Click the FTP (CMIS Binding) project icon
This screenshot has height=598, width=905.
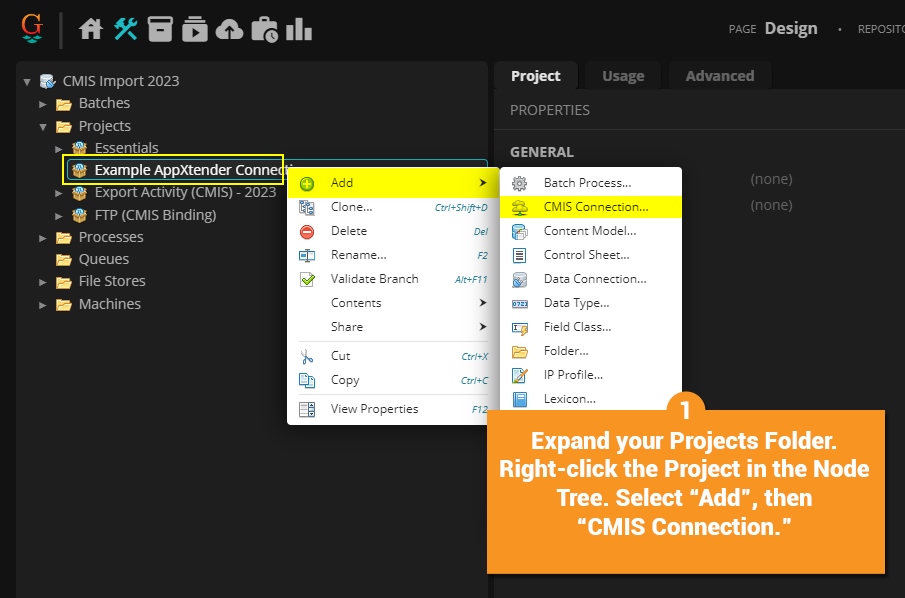click(x=79, y=215)
